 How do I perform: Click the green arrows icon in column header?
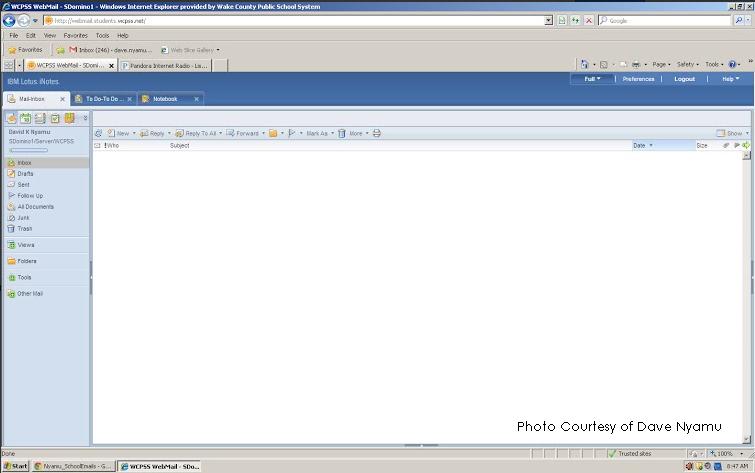[x=746, y=145]
